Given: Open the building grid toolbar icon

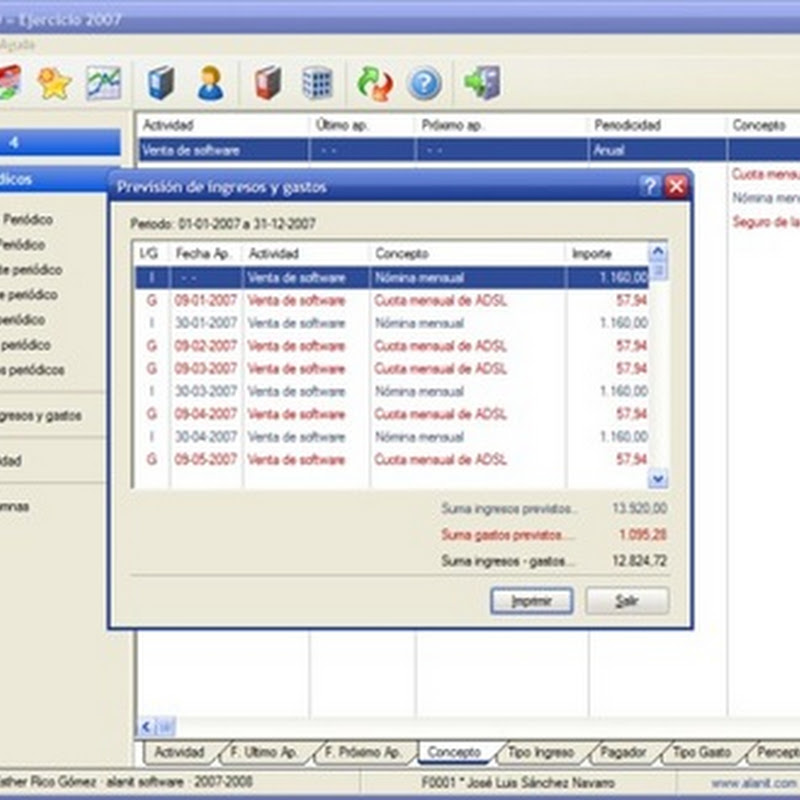Looking at the screenshot, I should pos(317,83).
